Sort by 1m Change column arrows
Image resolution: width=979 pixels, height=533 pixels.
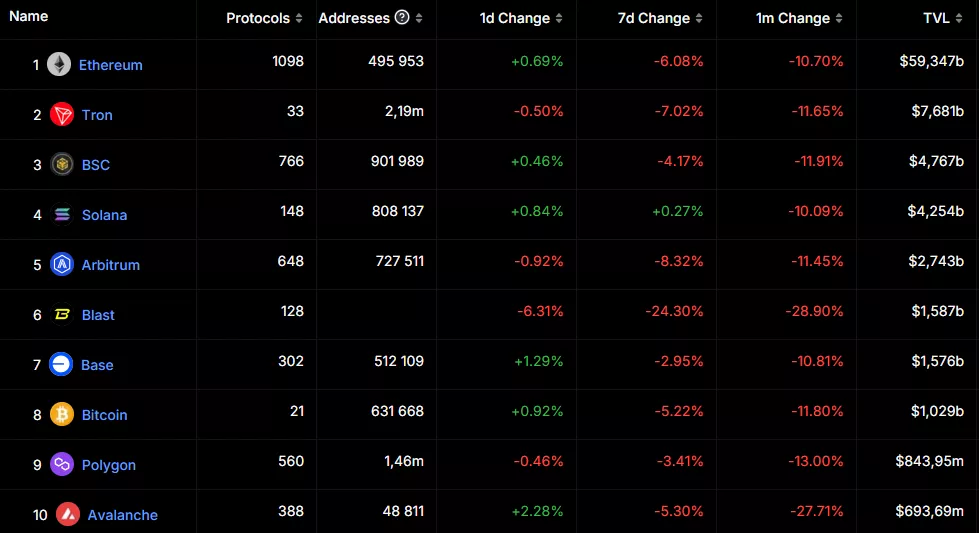pos(839,18)
